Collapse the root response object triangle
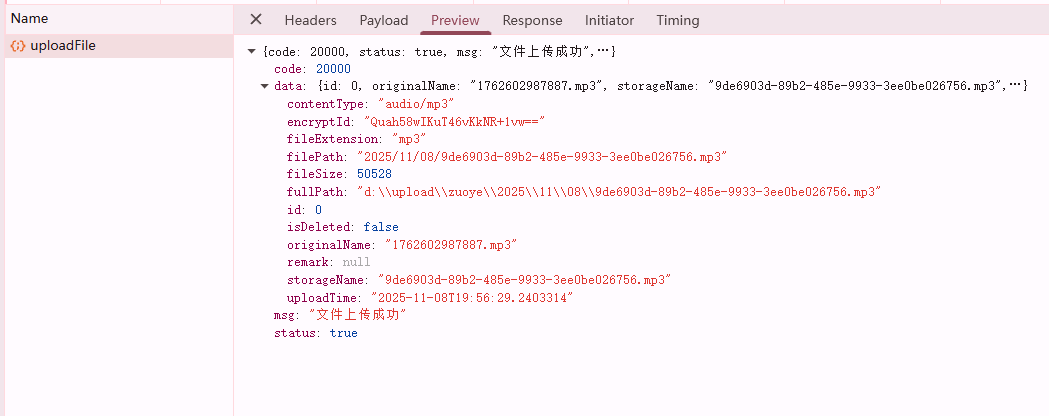This screenshot has height=416, width=1049. 251,51
